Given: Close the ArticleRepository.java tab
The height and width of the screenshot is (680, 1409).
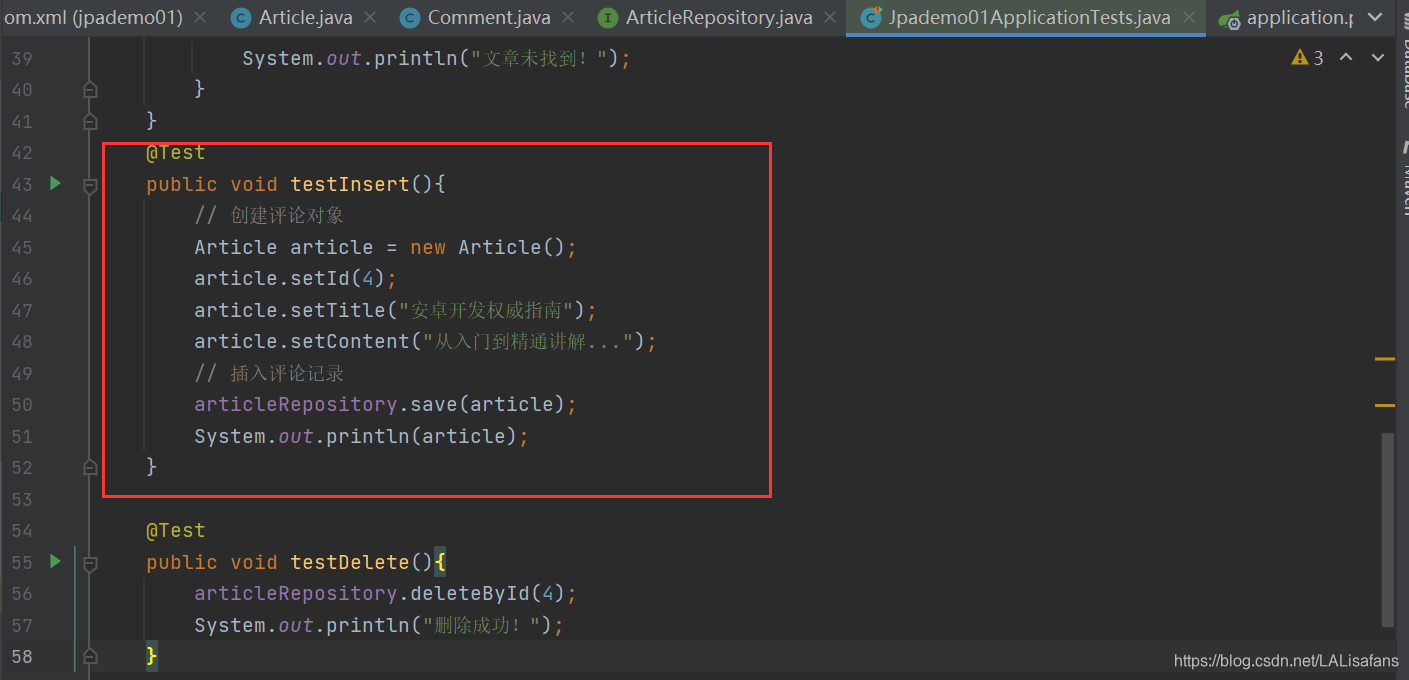Looking at the screenshot, I should tap(828, 18).
